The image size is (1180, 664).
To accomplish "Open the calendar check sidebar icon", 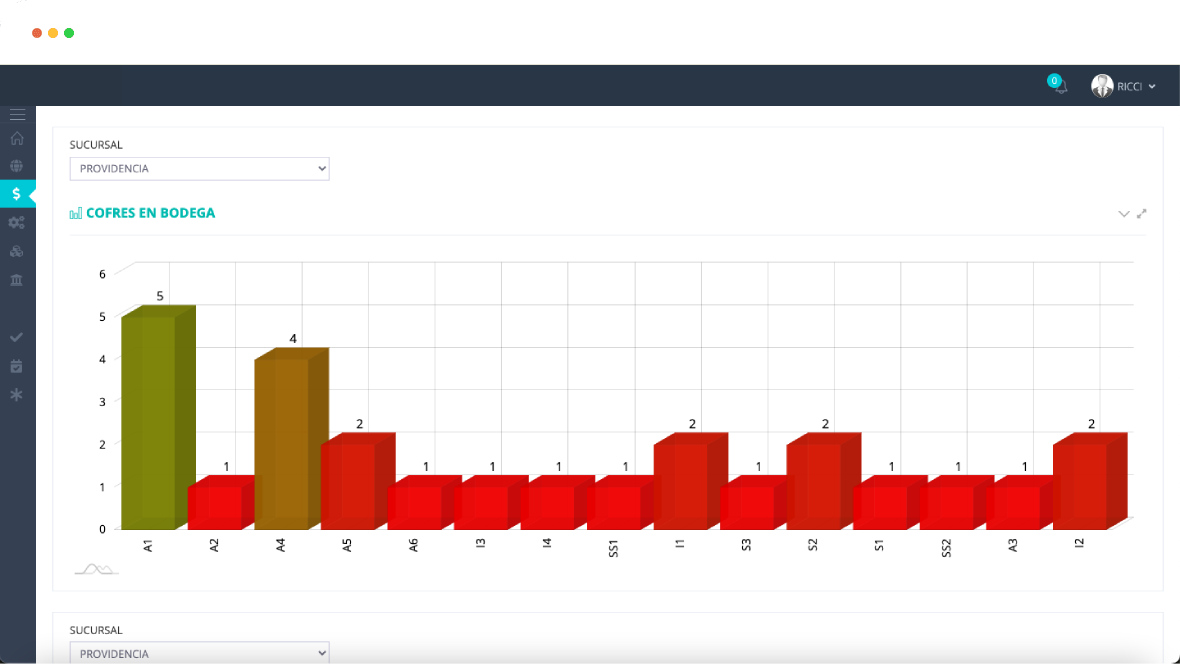I will pyautogui.click(x=16, y=366).
